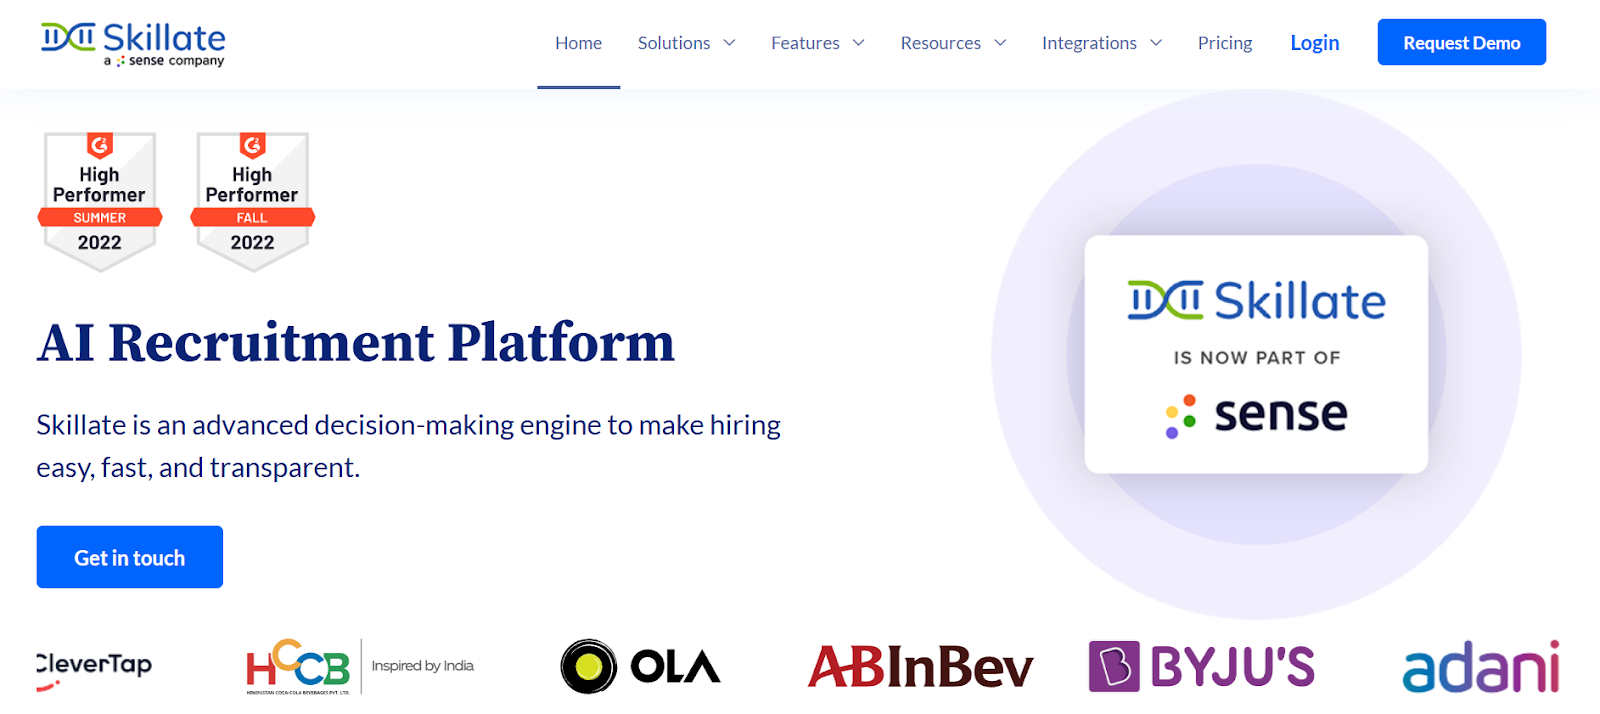The image size is (1600, 714).
Task: Click the HCCB Inspired by India logo
Action: coord(360,666)
